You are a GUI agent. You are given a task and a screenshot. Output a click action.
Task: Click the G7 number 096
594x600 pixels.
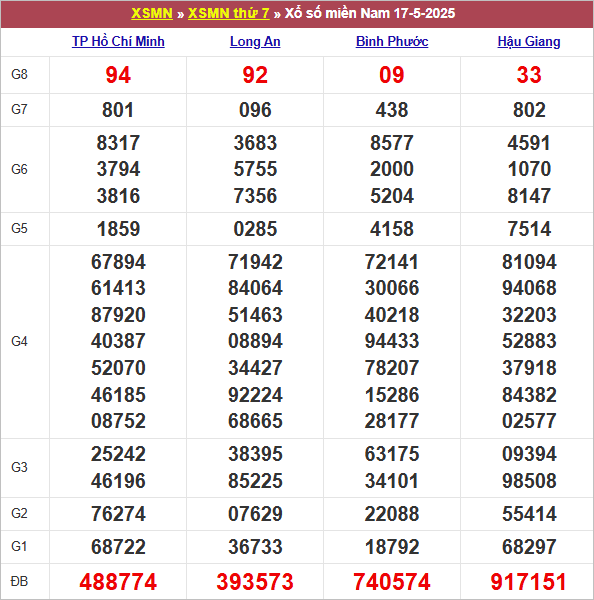255,110
